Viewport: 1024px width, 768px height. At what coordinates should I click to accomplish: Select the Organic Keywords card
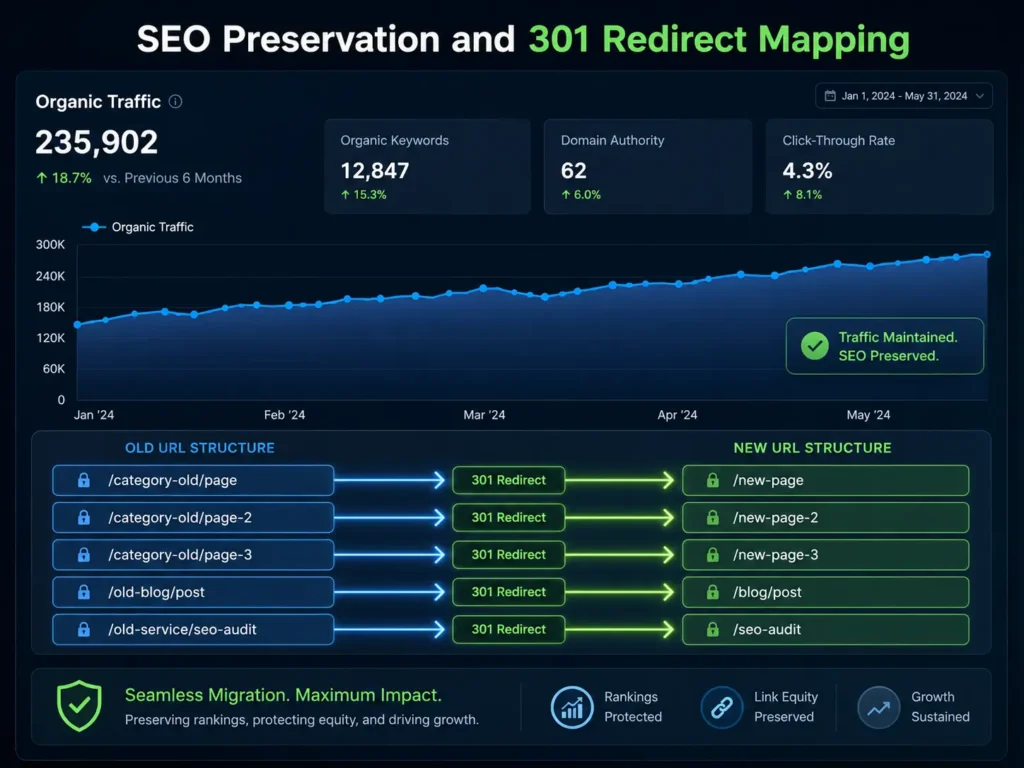(x=427, y=167)
